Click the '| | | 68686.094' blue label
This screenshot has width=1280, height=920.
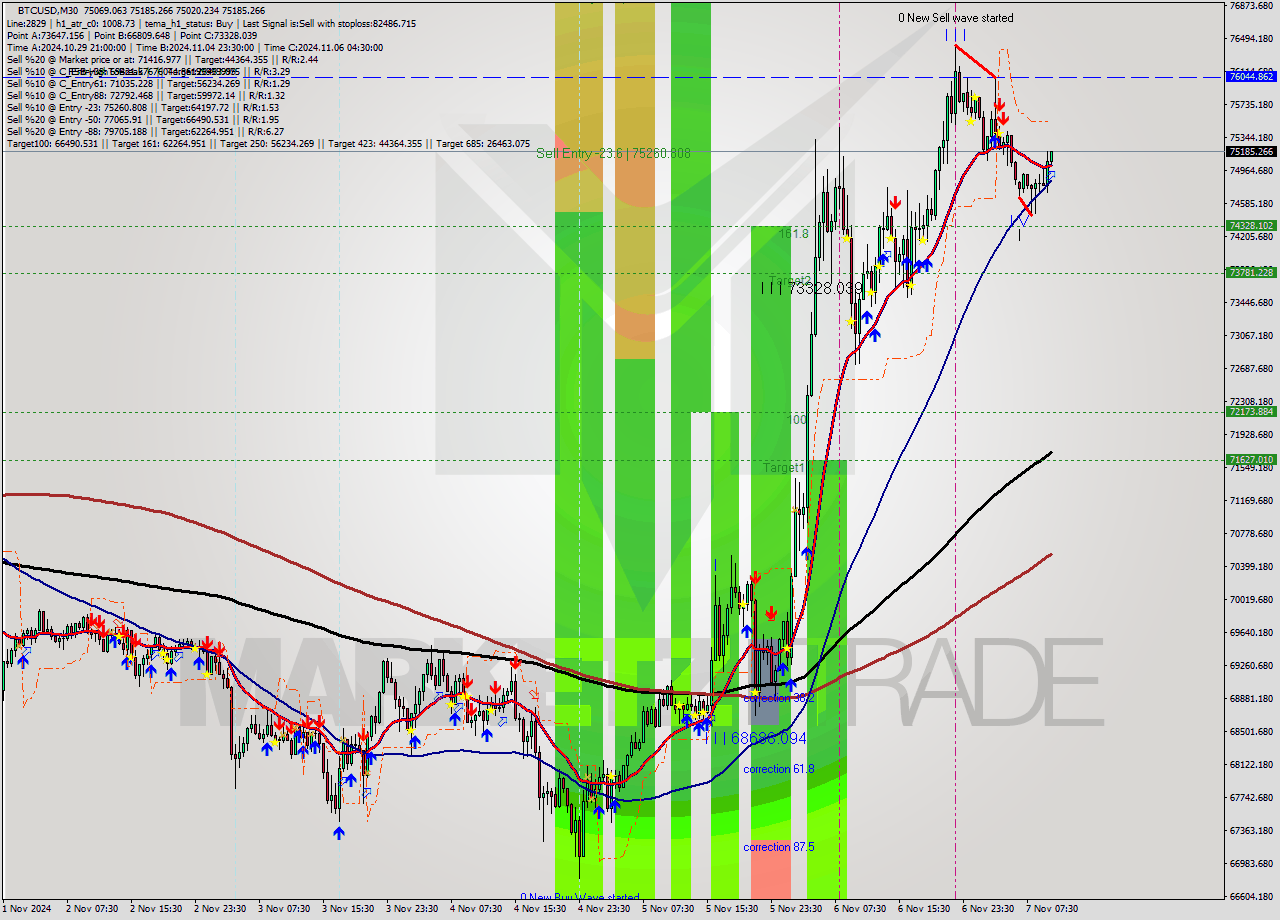coord(754,738)
